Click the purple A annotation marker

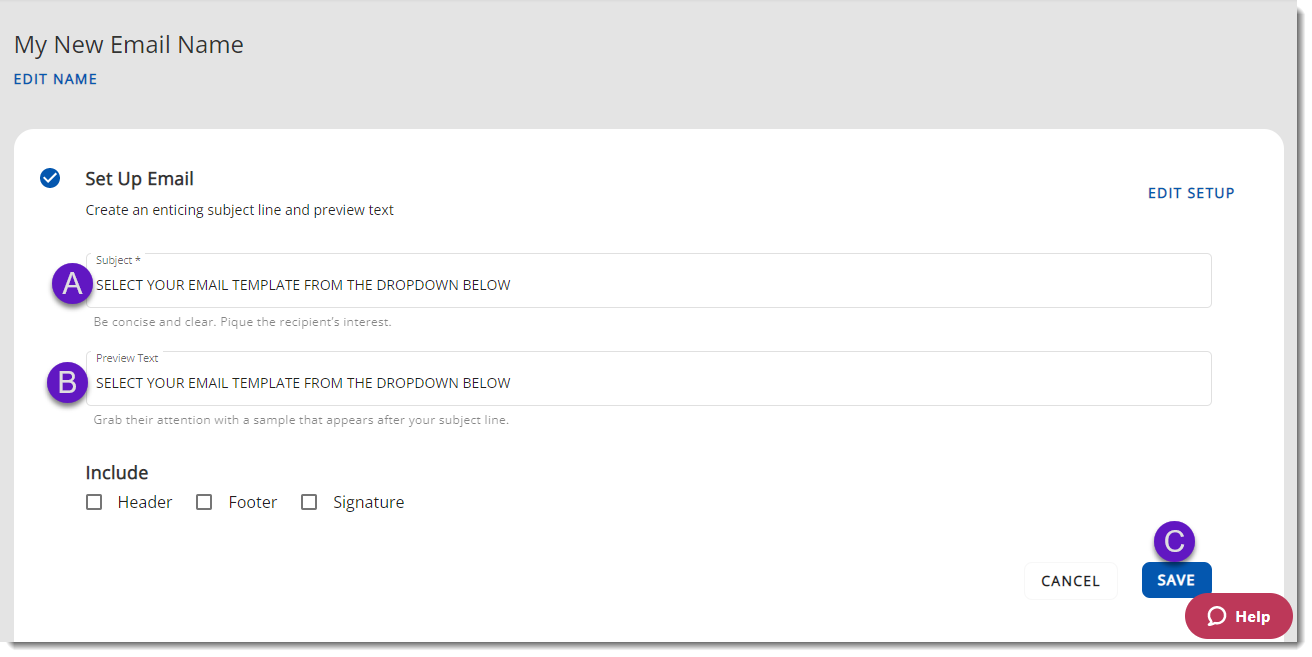[x=72, y=285]
